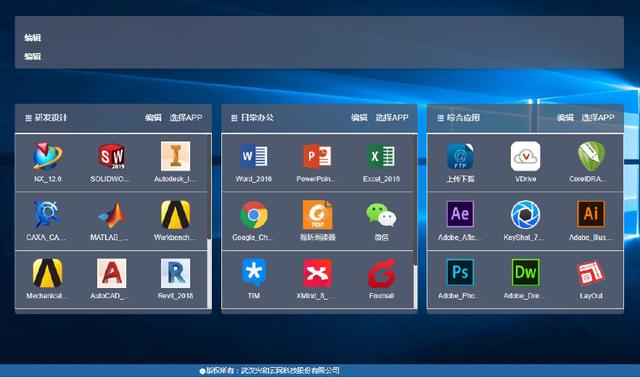Click 编辑 in the 研发设计 panel header
This screenshot has height=378, width=640.
click(x=153, y=118)
